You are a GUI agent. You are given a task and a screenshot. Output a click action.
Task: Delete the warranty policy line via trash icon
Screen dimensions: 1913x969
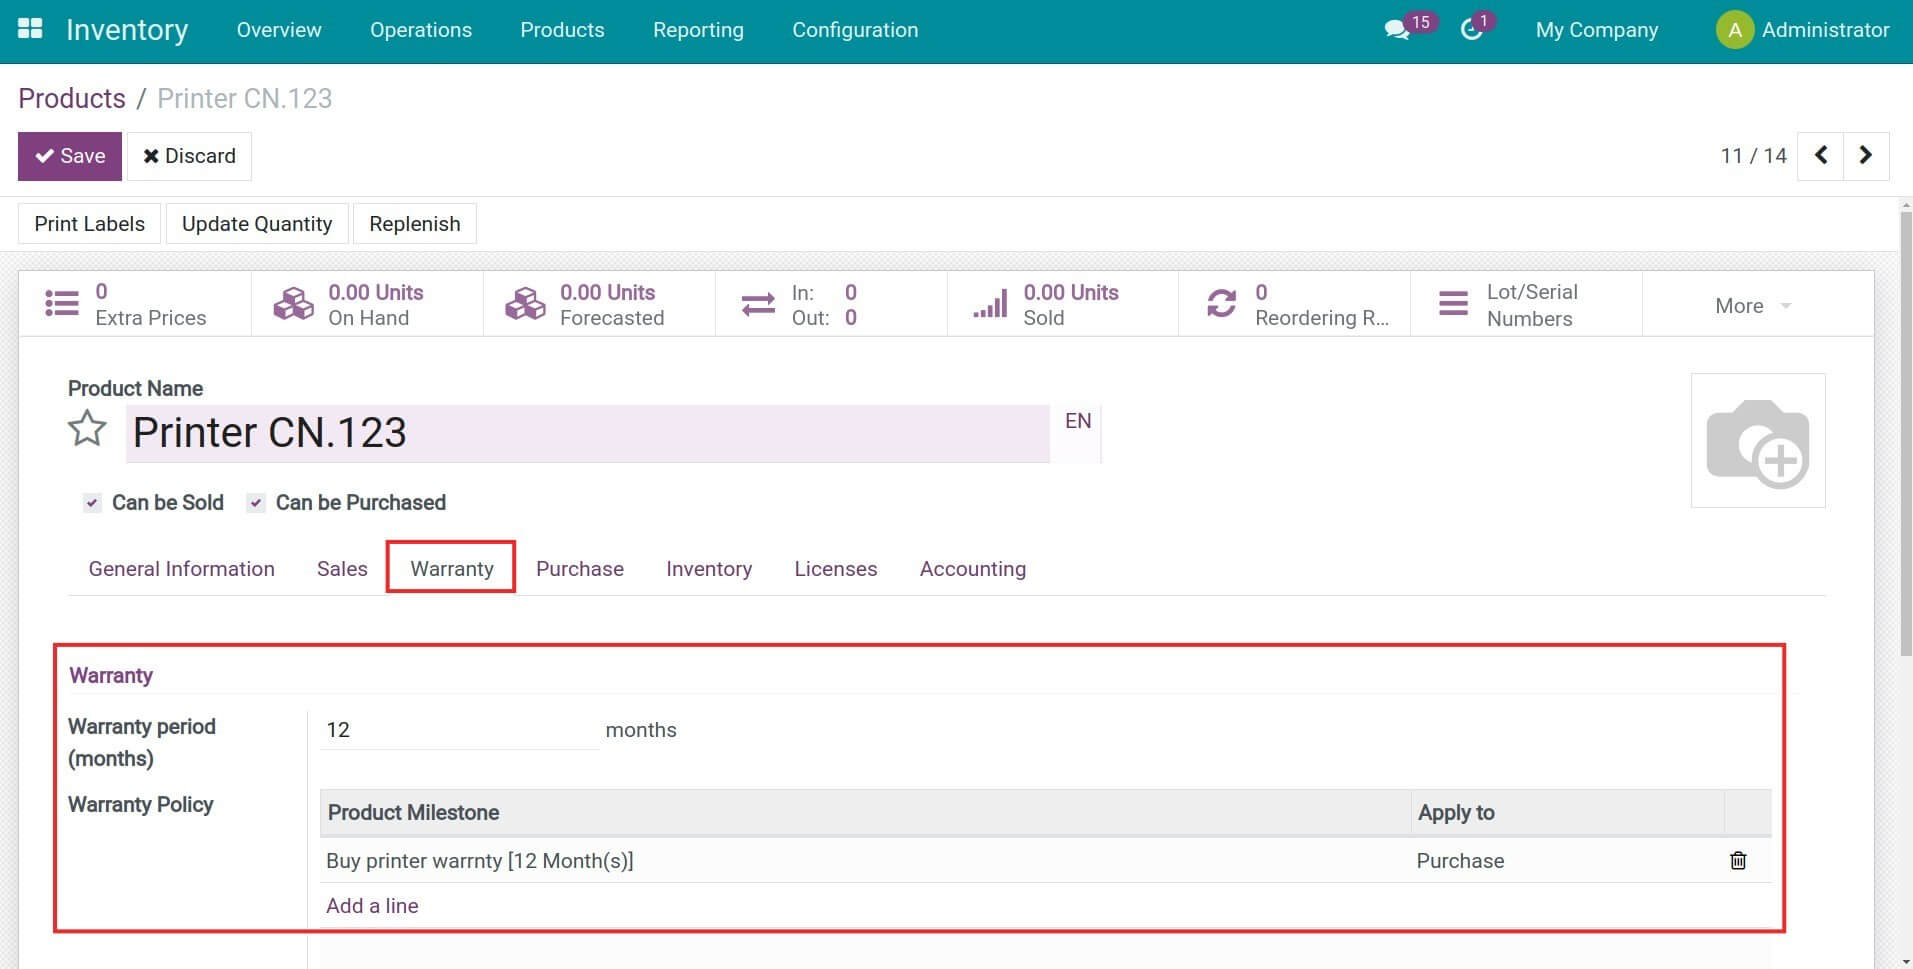point(1738,861)
